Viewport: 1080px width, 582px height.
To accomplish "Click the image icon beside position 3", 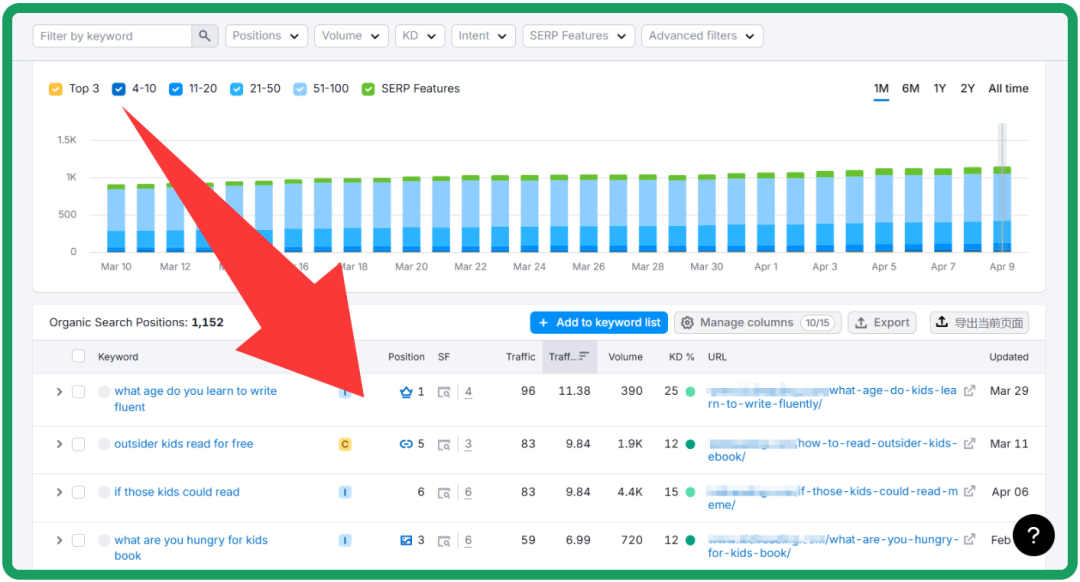I will 406,540.
